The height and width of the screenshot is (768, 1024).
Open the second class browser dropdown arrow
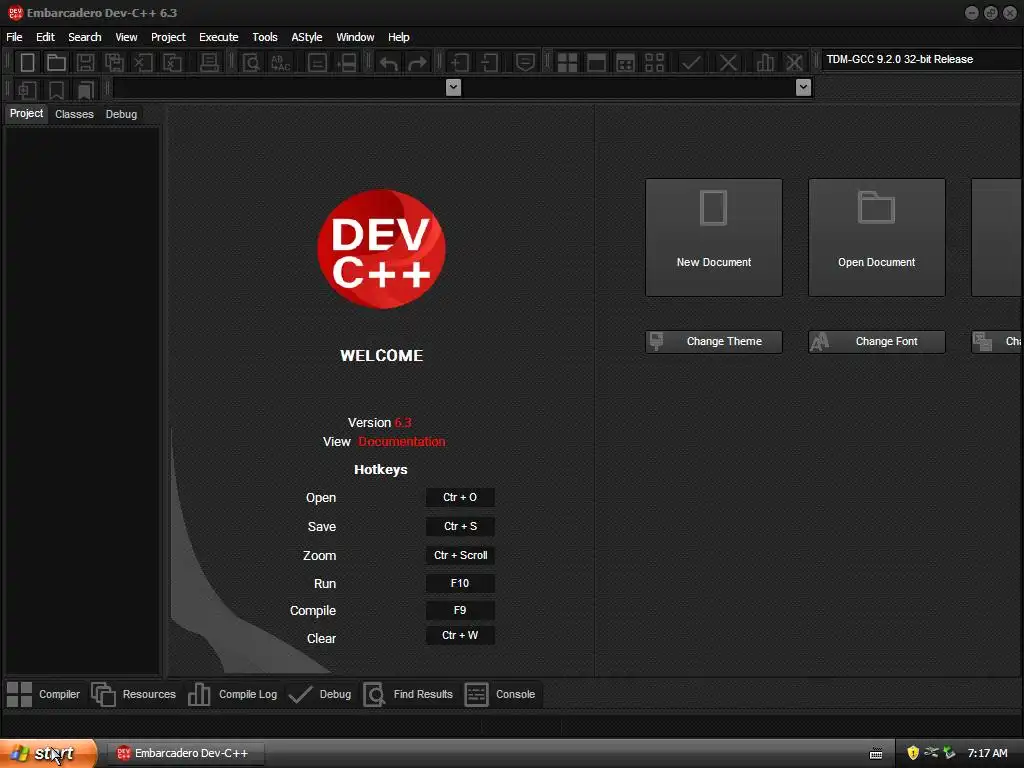pyautogui.click(x=803, y=88)
